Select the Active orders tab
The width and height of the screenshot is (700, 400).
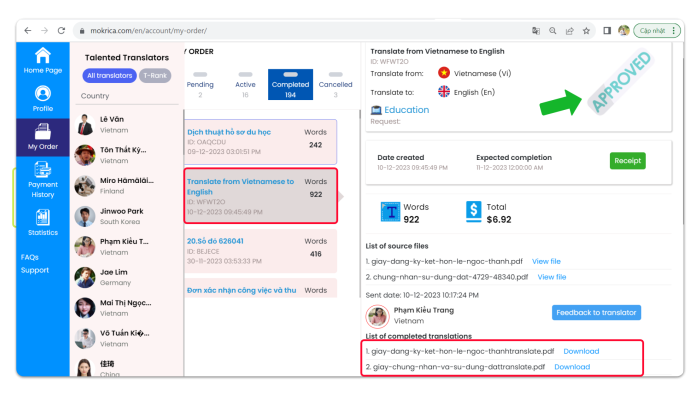pyautogui.click(x=245, y=86)
